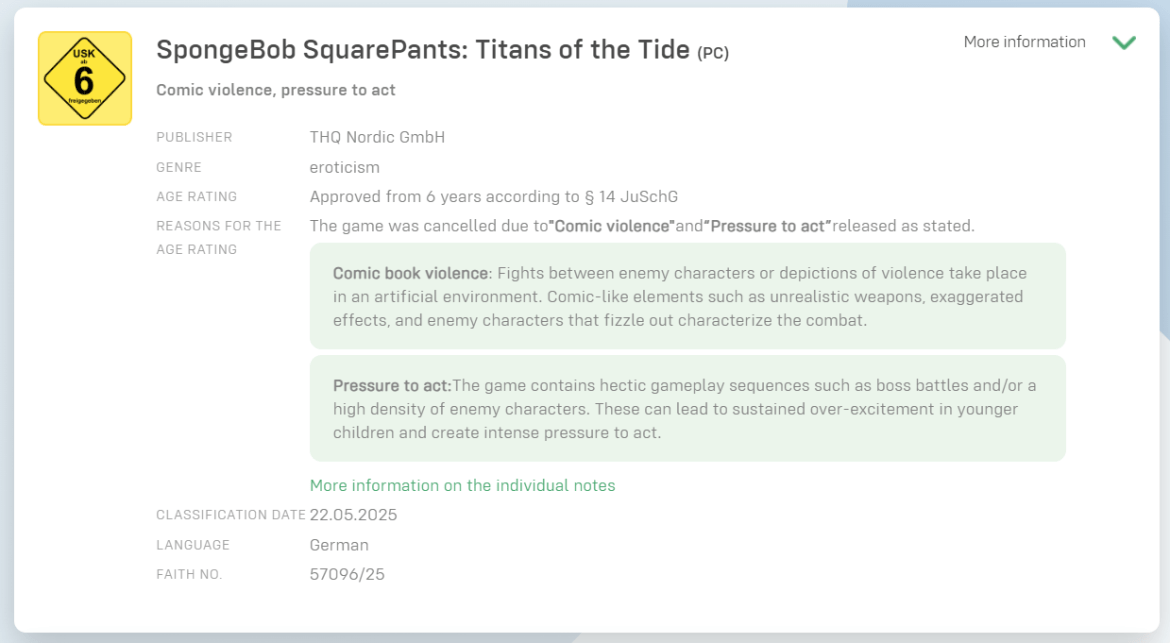Click the number 57096/25
The height and width of the screenshot is (643, 1170).
(347, 574)
